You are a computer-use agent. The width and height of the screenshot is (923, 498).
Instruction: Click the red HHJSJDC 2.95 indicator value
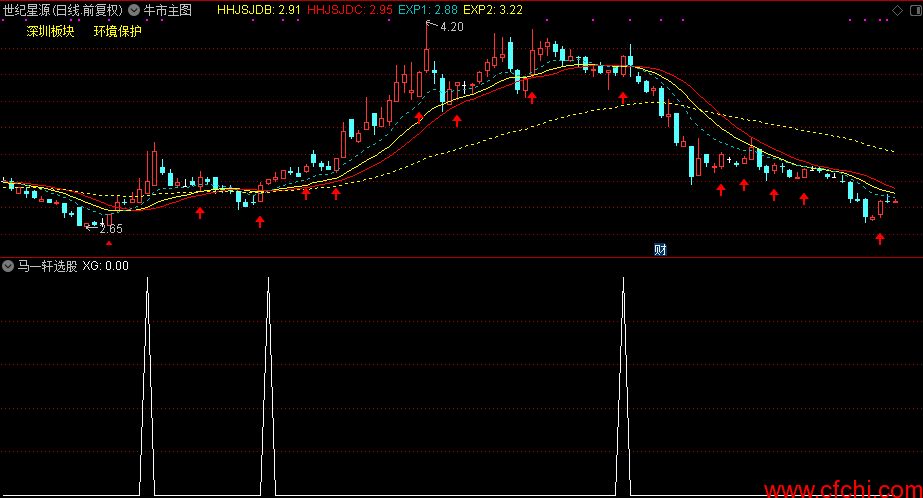350,10
